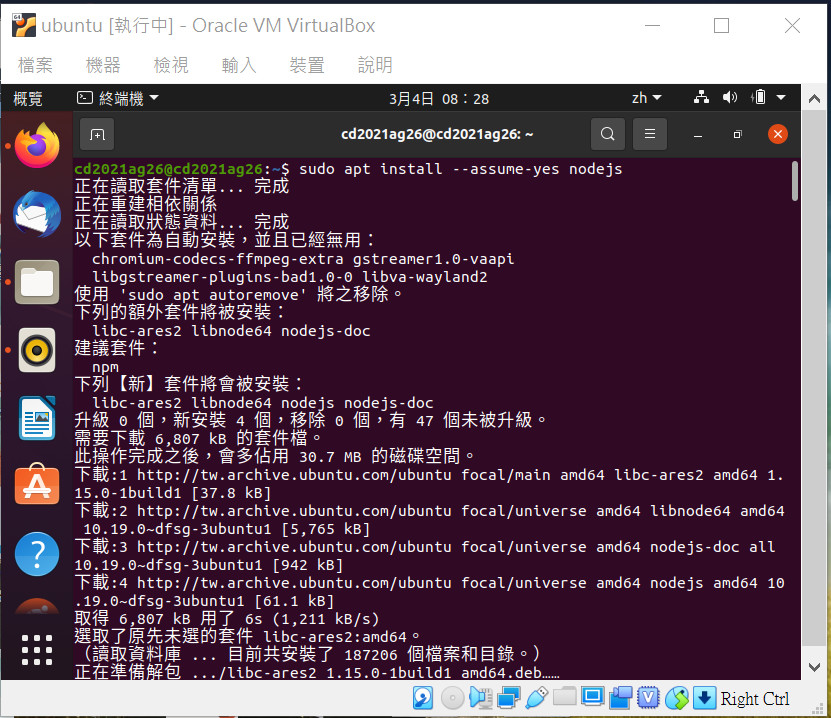
Task: Click the CPU virtualization status icon
Action: pyautogui.click(x=648, y=698)
